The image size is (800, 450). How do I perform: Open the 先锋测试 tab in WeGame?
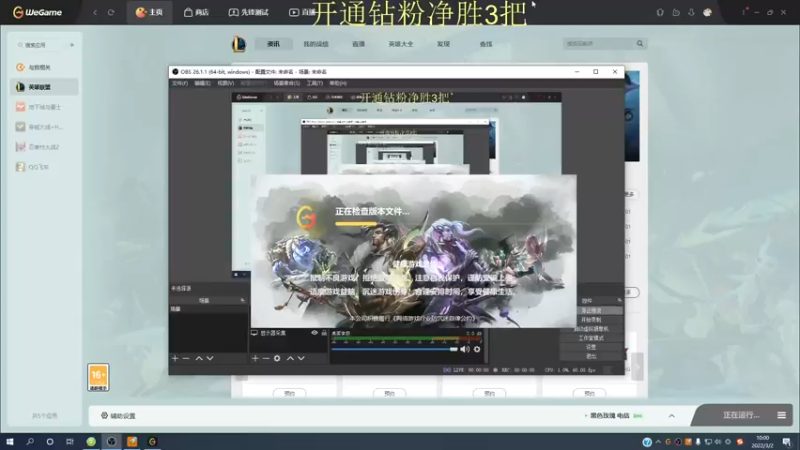pyautogui.click(x=248, y=12)
